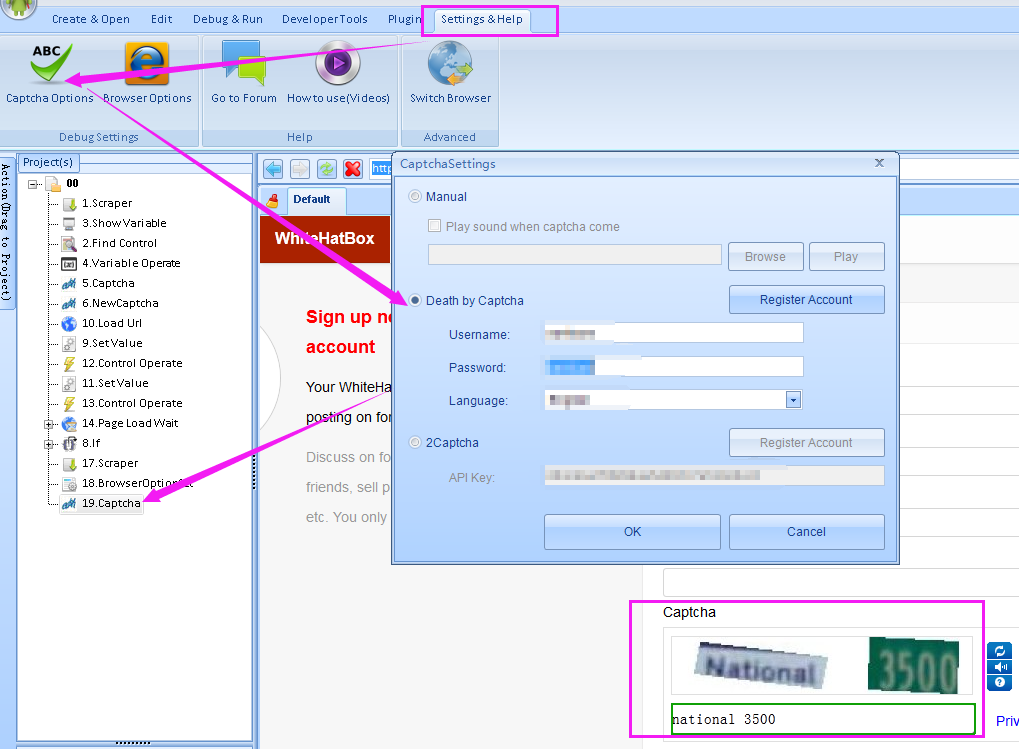Expand the 14.Page Load Wait node
The image size is (1019, 749).
point(49,424)
